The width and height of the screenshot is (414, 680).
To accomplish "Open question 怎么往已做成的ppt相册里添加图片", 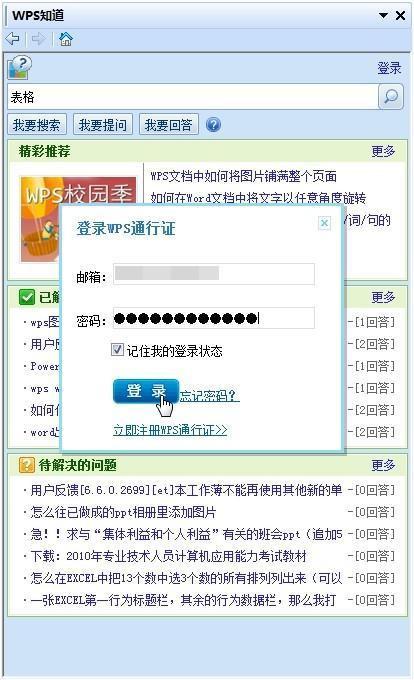I will point(123,512).
